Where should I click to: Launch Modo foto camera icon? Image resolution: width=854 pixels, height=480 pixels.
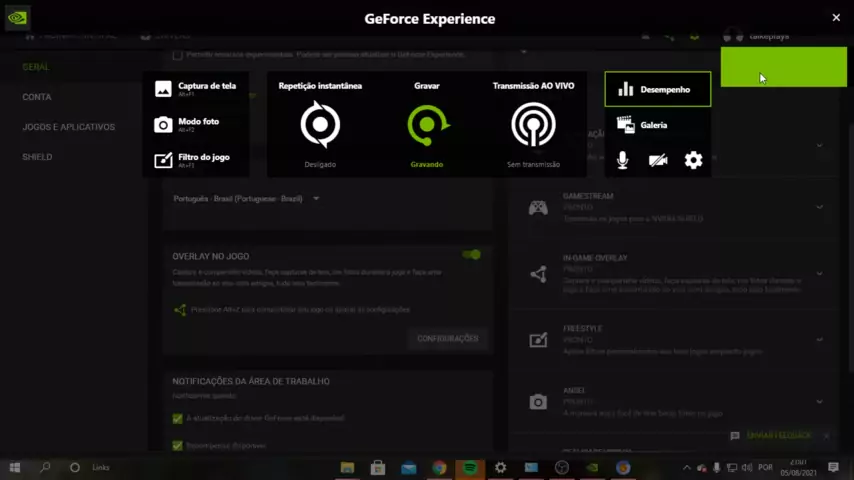point(163,125)
